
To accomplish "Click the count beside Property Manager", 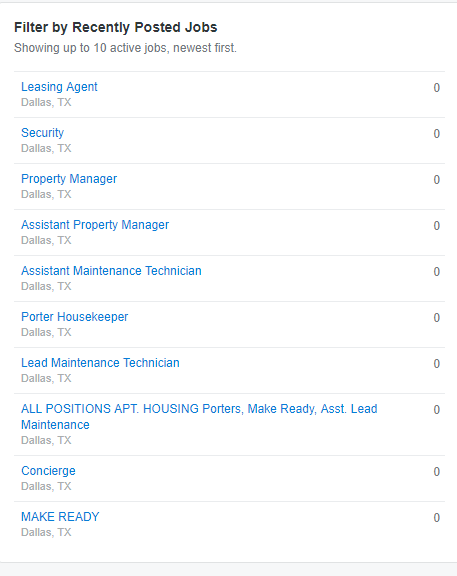I will 436,180.
